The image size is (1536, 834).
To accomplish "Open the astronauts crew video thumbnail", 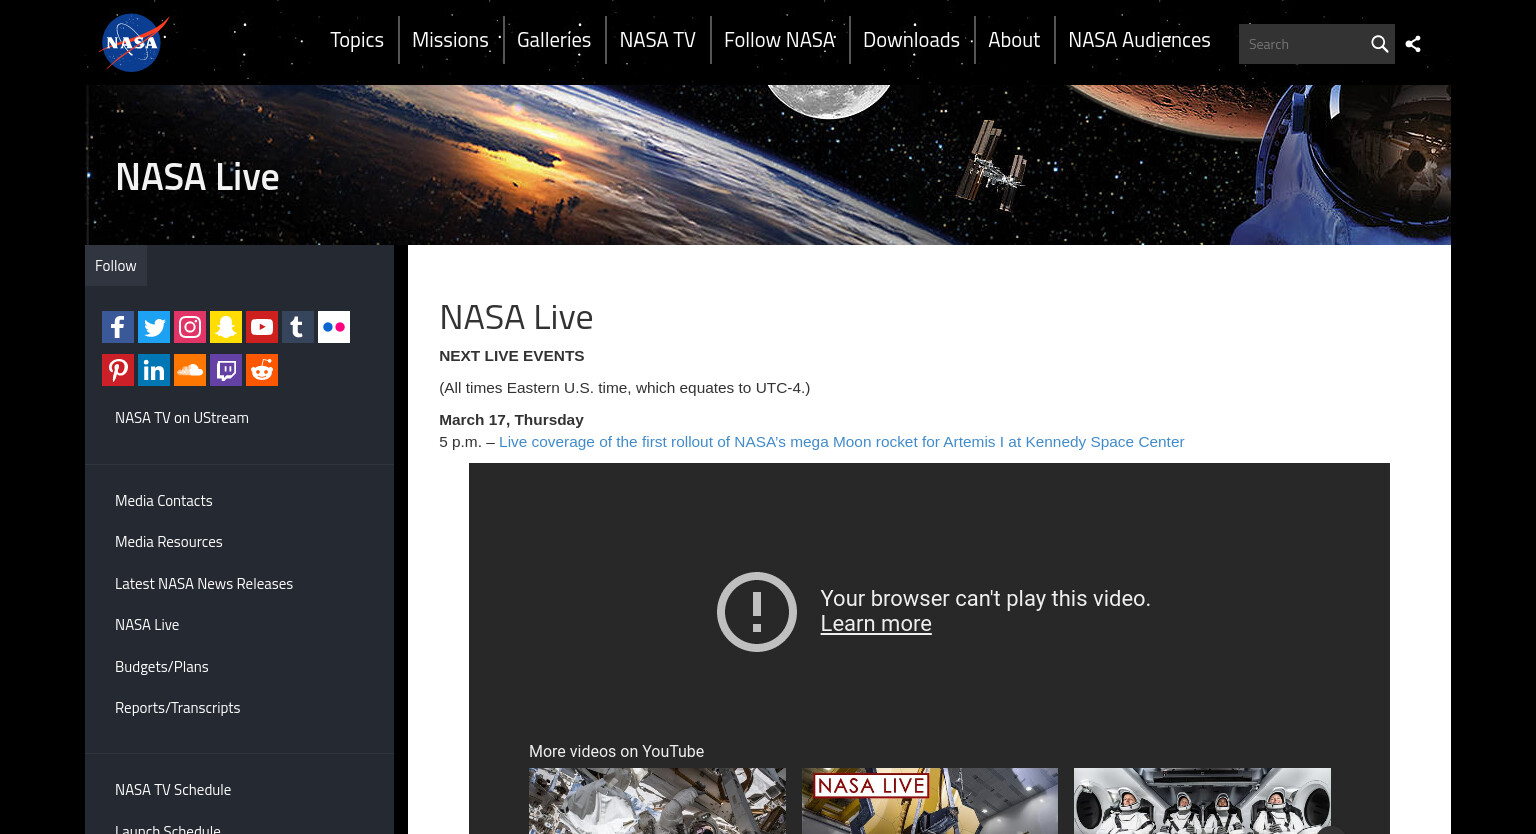I will [1202, 801].
